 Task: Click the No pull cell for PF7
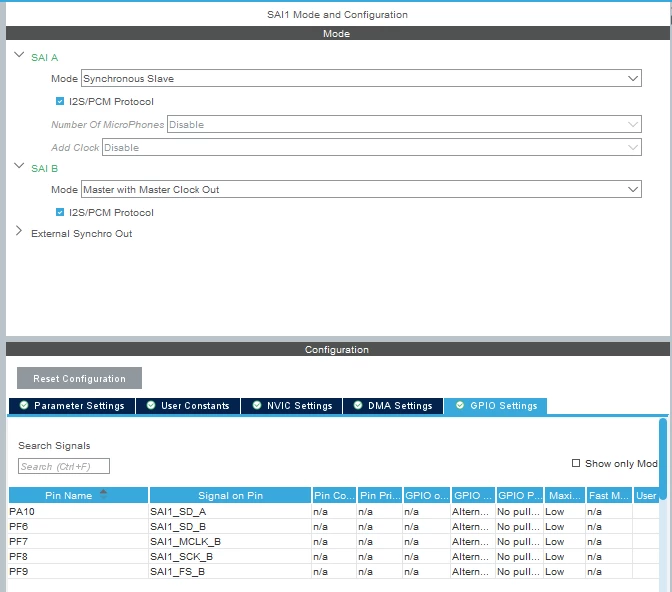pyautogui.click(x=519, y=541)
